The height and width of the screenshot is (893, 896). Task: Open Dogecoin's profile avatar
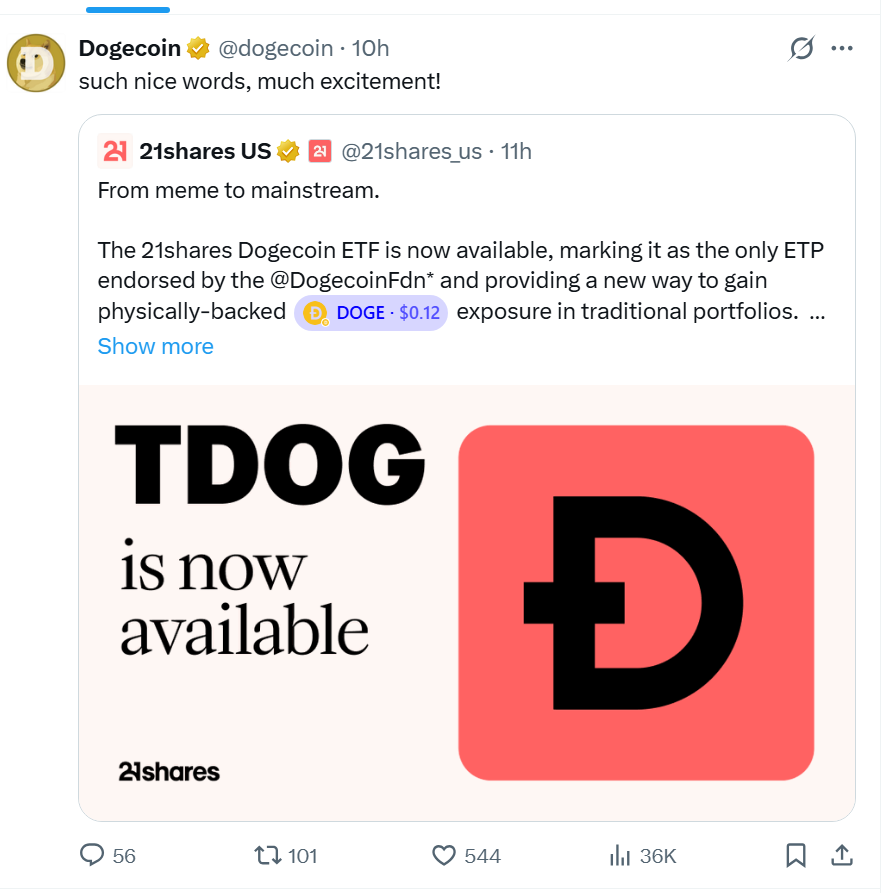pos(36,61)
